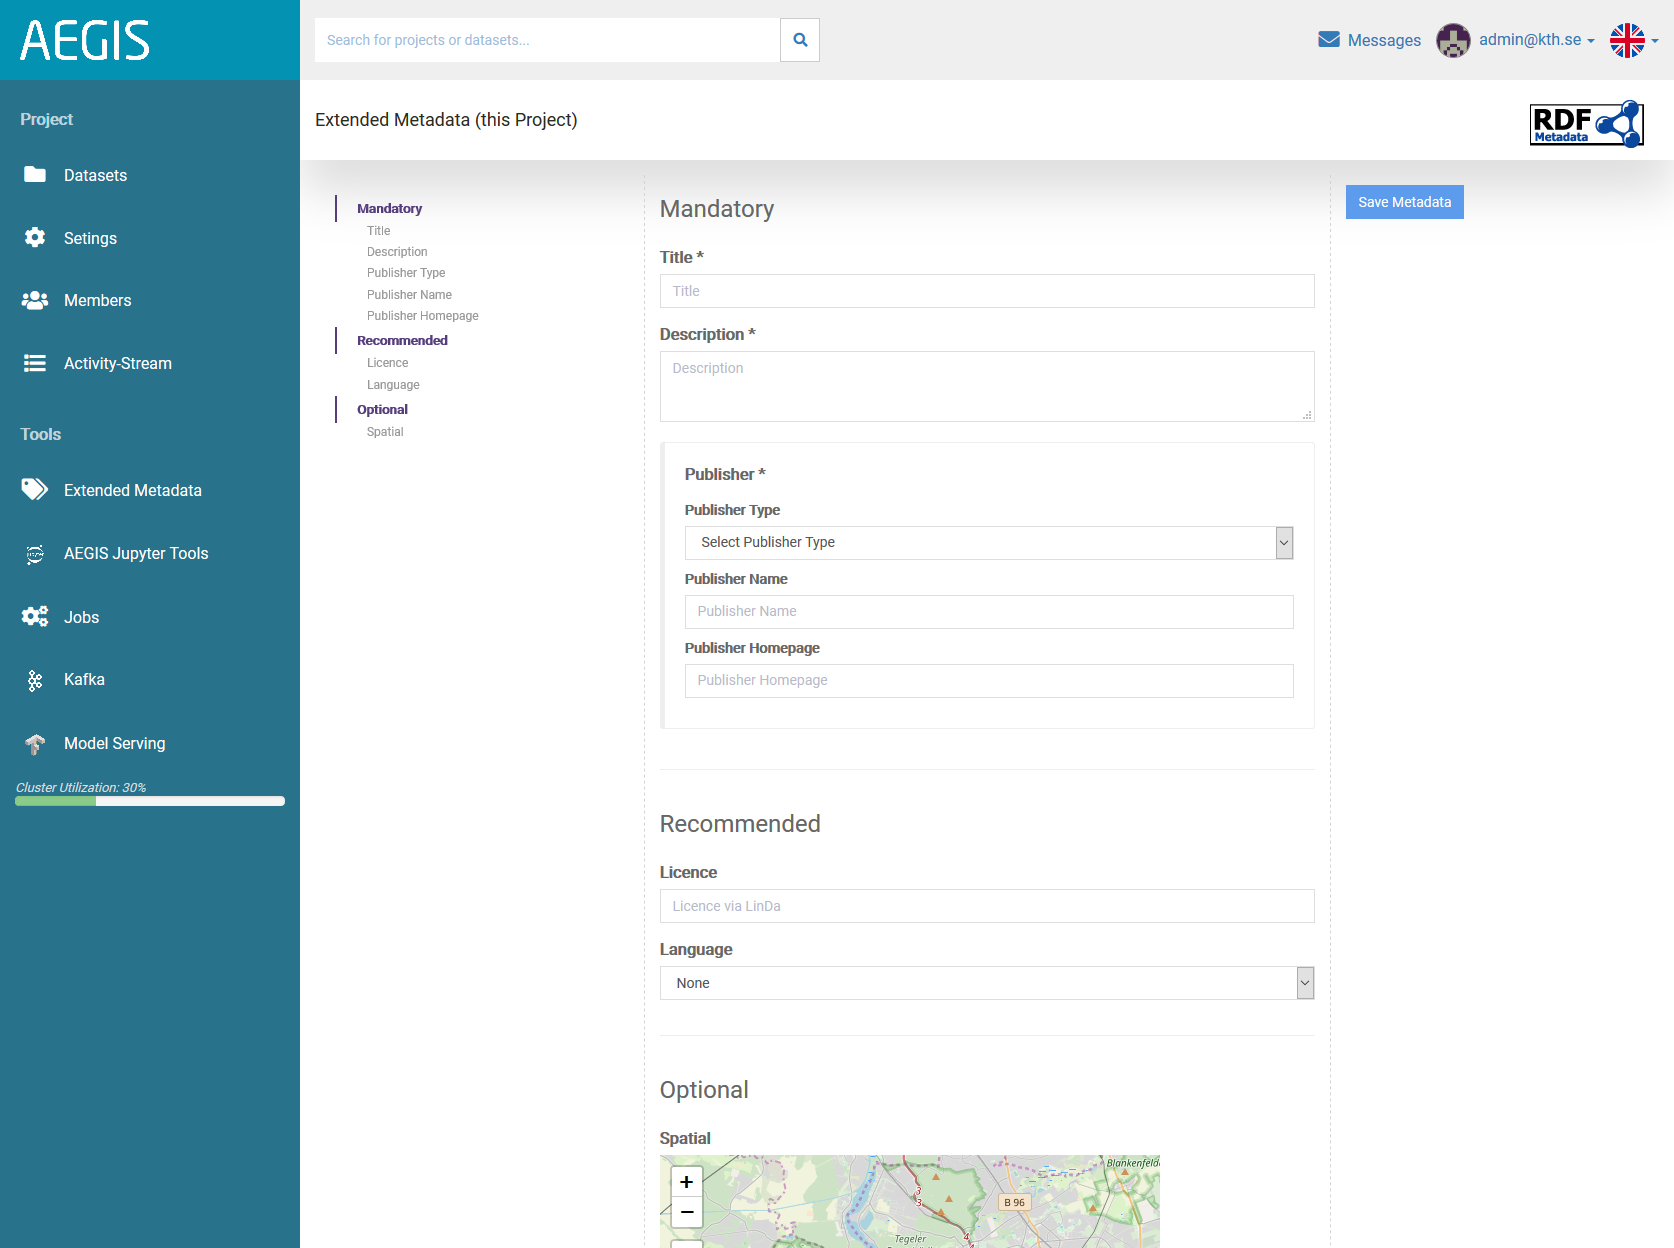1674x1248 pixels.
Task: Expand the Language None dropdown
Action: coord(986,983)
